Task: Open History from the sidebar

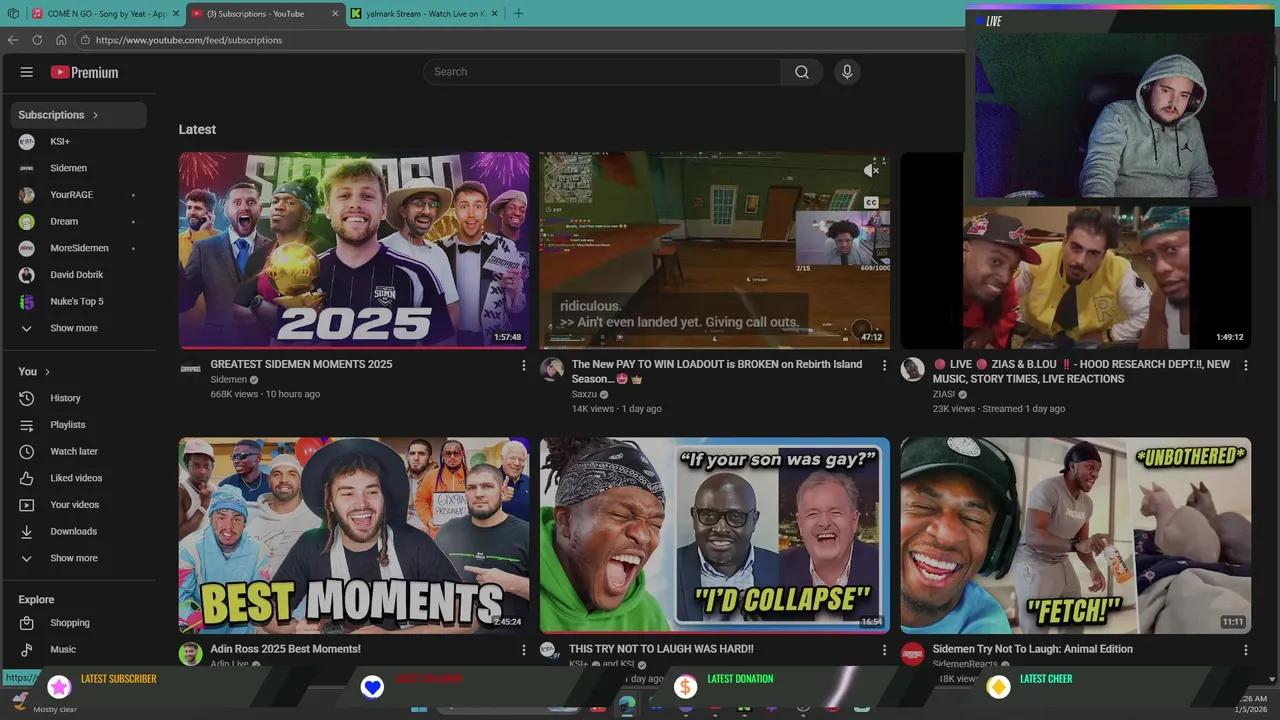Action: [x=79, y=398]
